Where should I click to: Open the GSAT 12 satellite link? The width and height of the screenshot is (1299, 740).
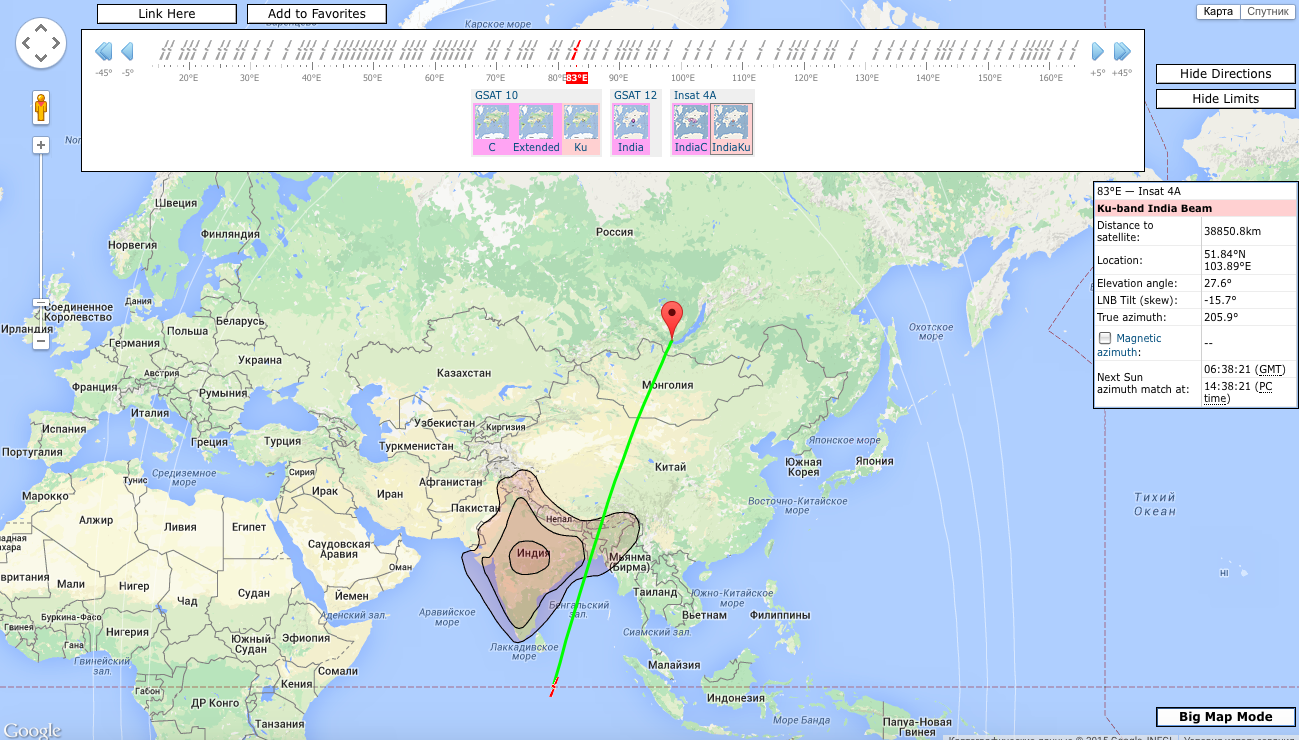tap(636, 95)
